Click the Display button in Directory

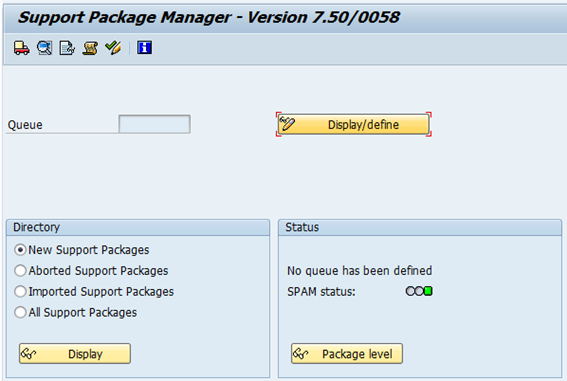[75, 354]
